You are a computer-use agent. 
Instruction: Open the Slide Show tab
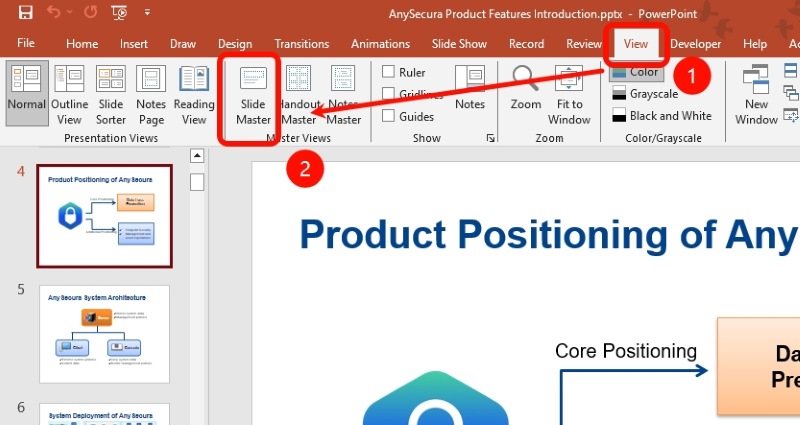coord(459,44)
